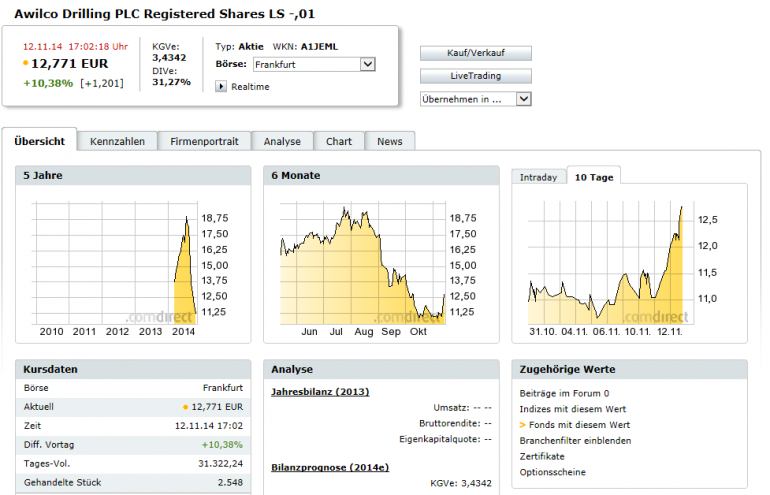Open the 6 Monate chart thumbnail

click(x=380, y=267)
